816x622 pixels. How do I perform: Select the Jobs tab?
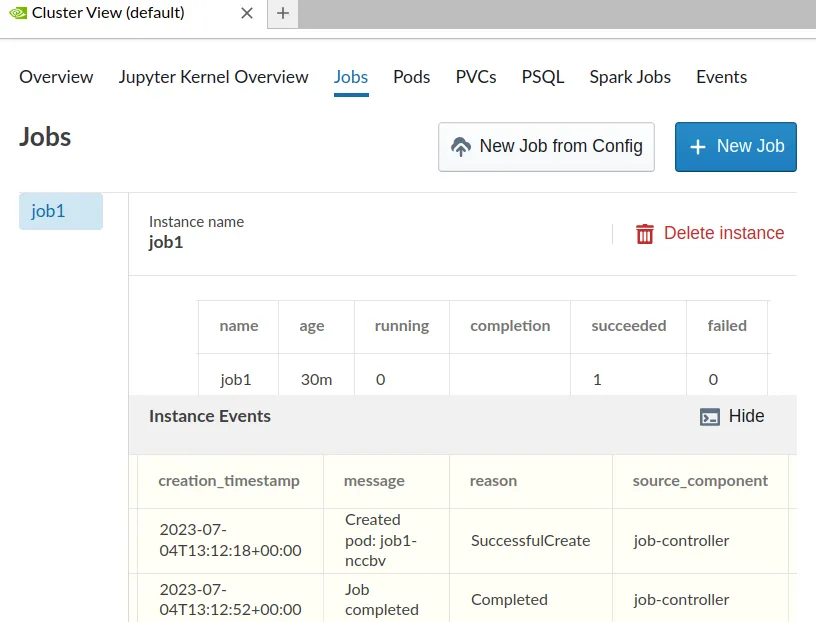(x=351, y=77)
